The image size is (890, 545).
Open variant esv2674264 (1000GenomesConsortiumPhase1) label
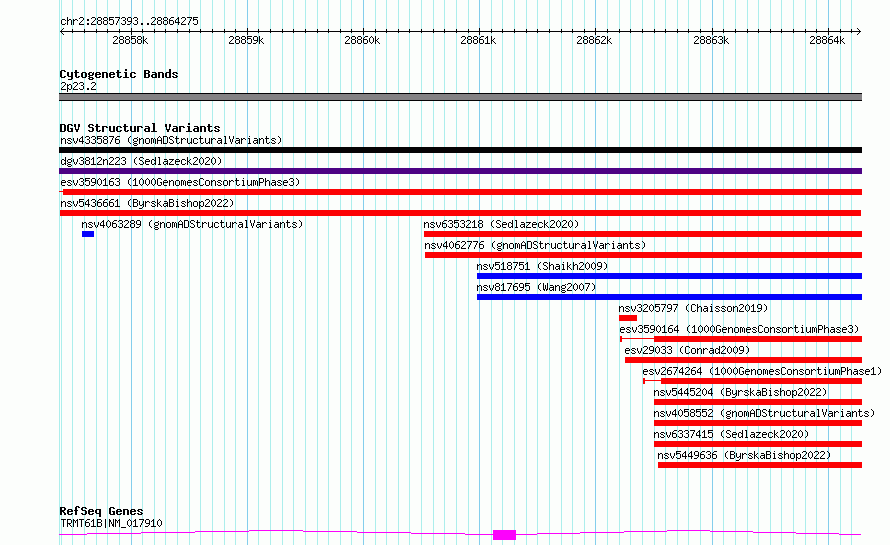762,371
